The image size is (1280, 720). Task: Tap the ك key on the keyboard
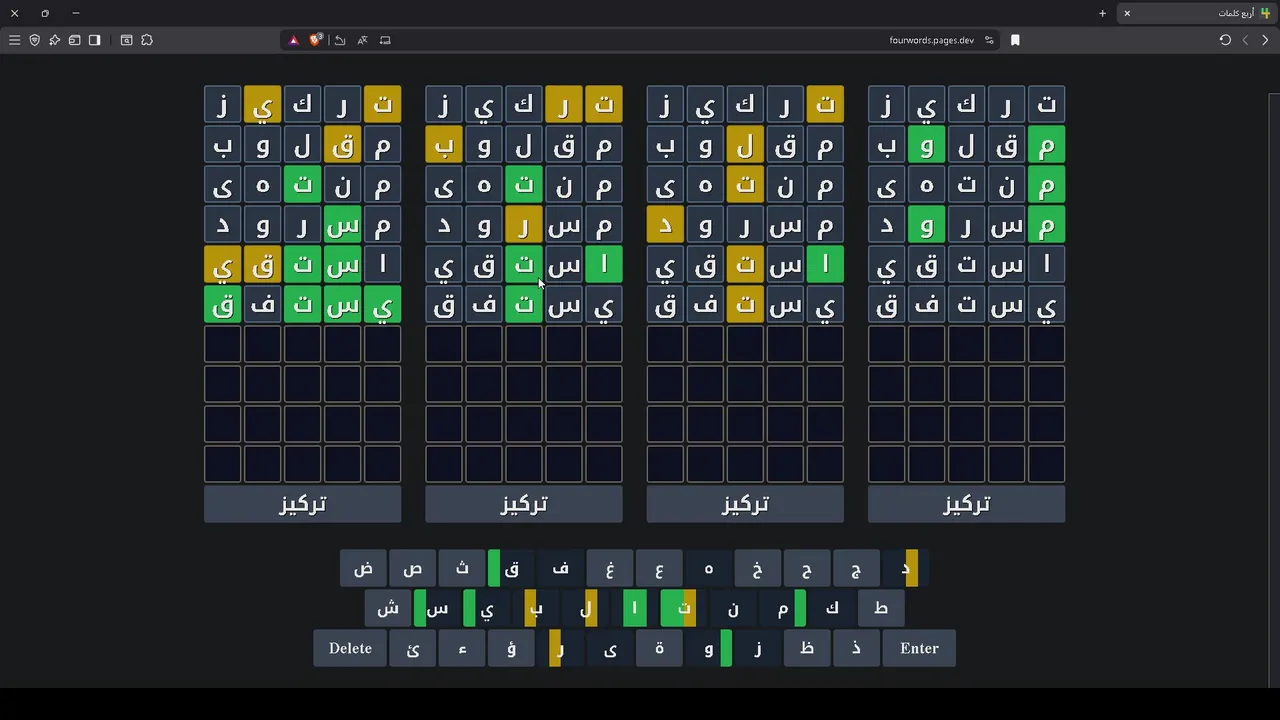[x=832, y=608]
